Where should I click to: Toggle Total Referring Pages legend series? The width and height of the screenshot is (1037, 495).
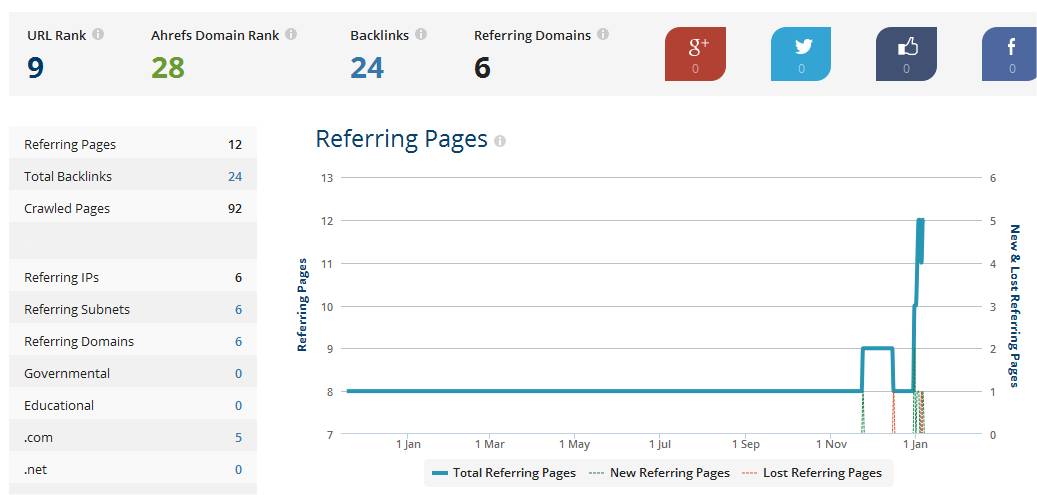504,473
